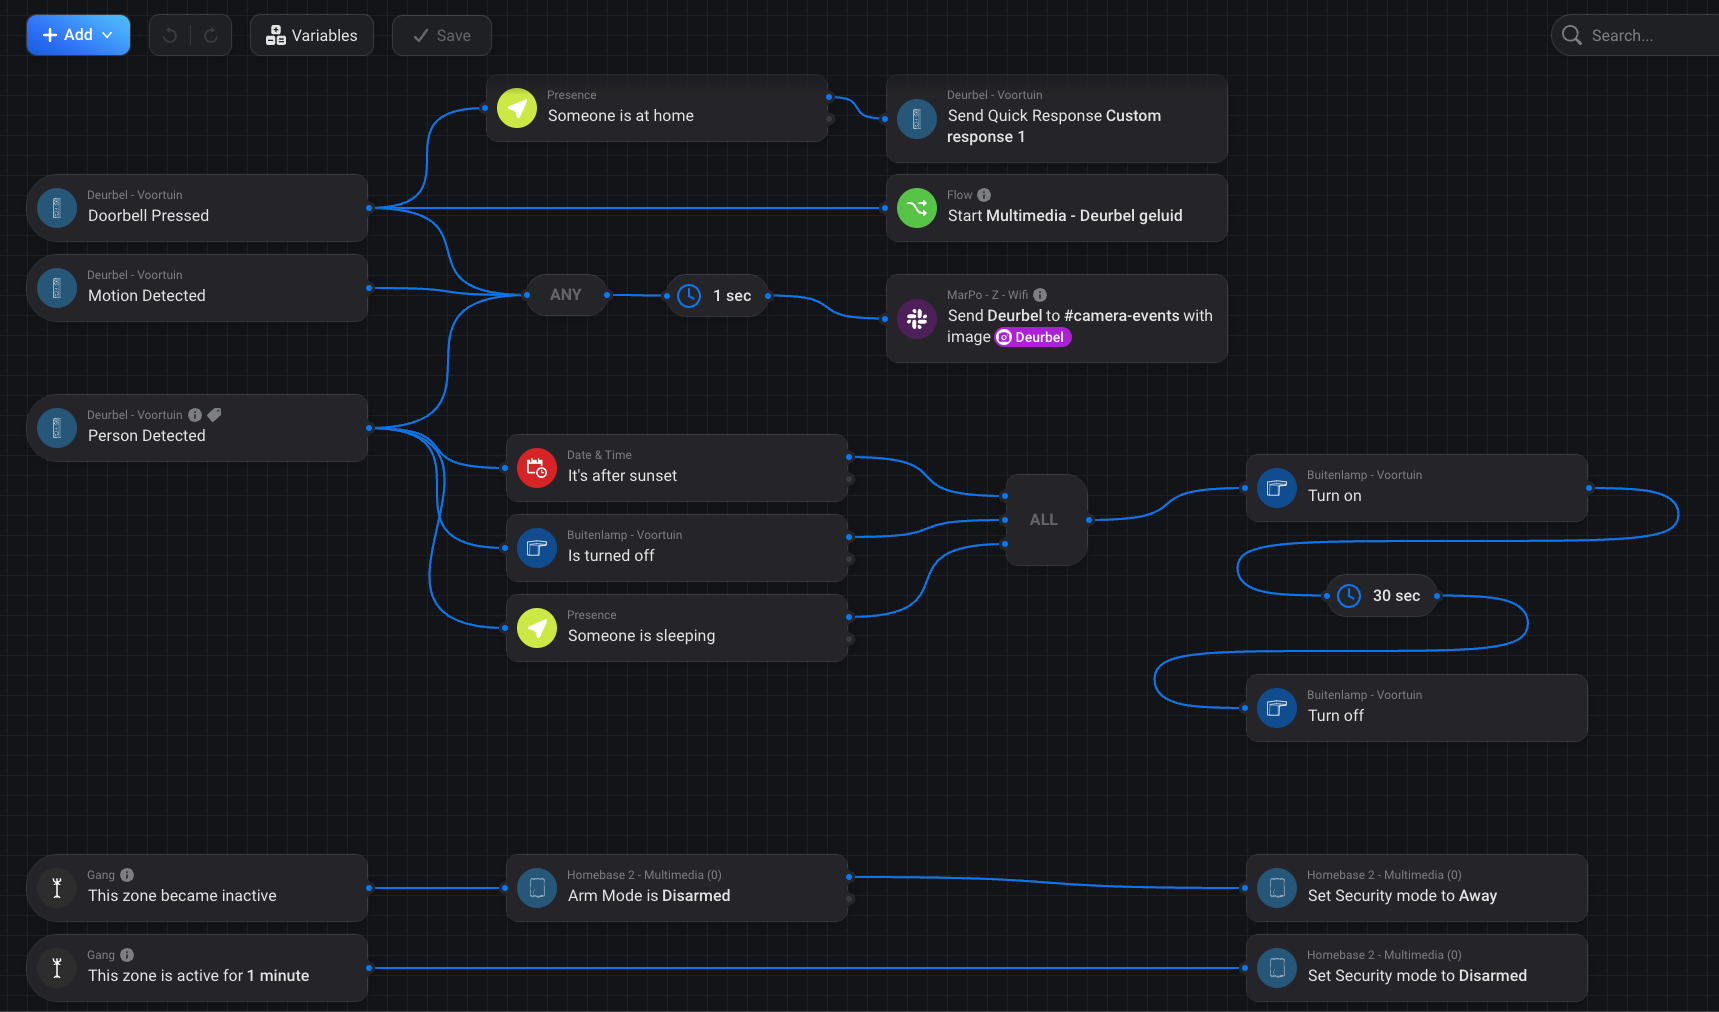Click the doorbell icon on Send Quick Response card
Viewport: 1719px width, 1012px height.
[917, 119]
